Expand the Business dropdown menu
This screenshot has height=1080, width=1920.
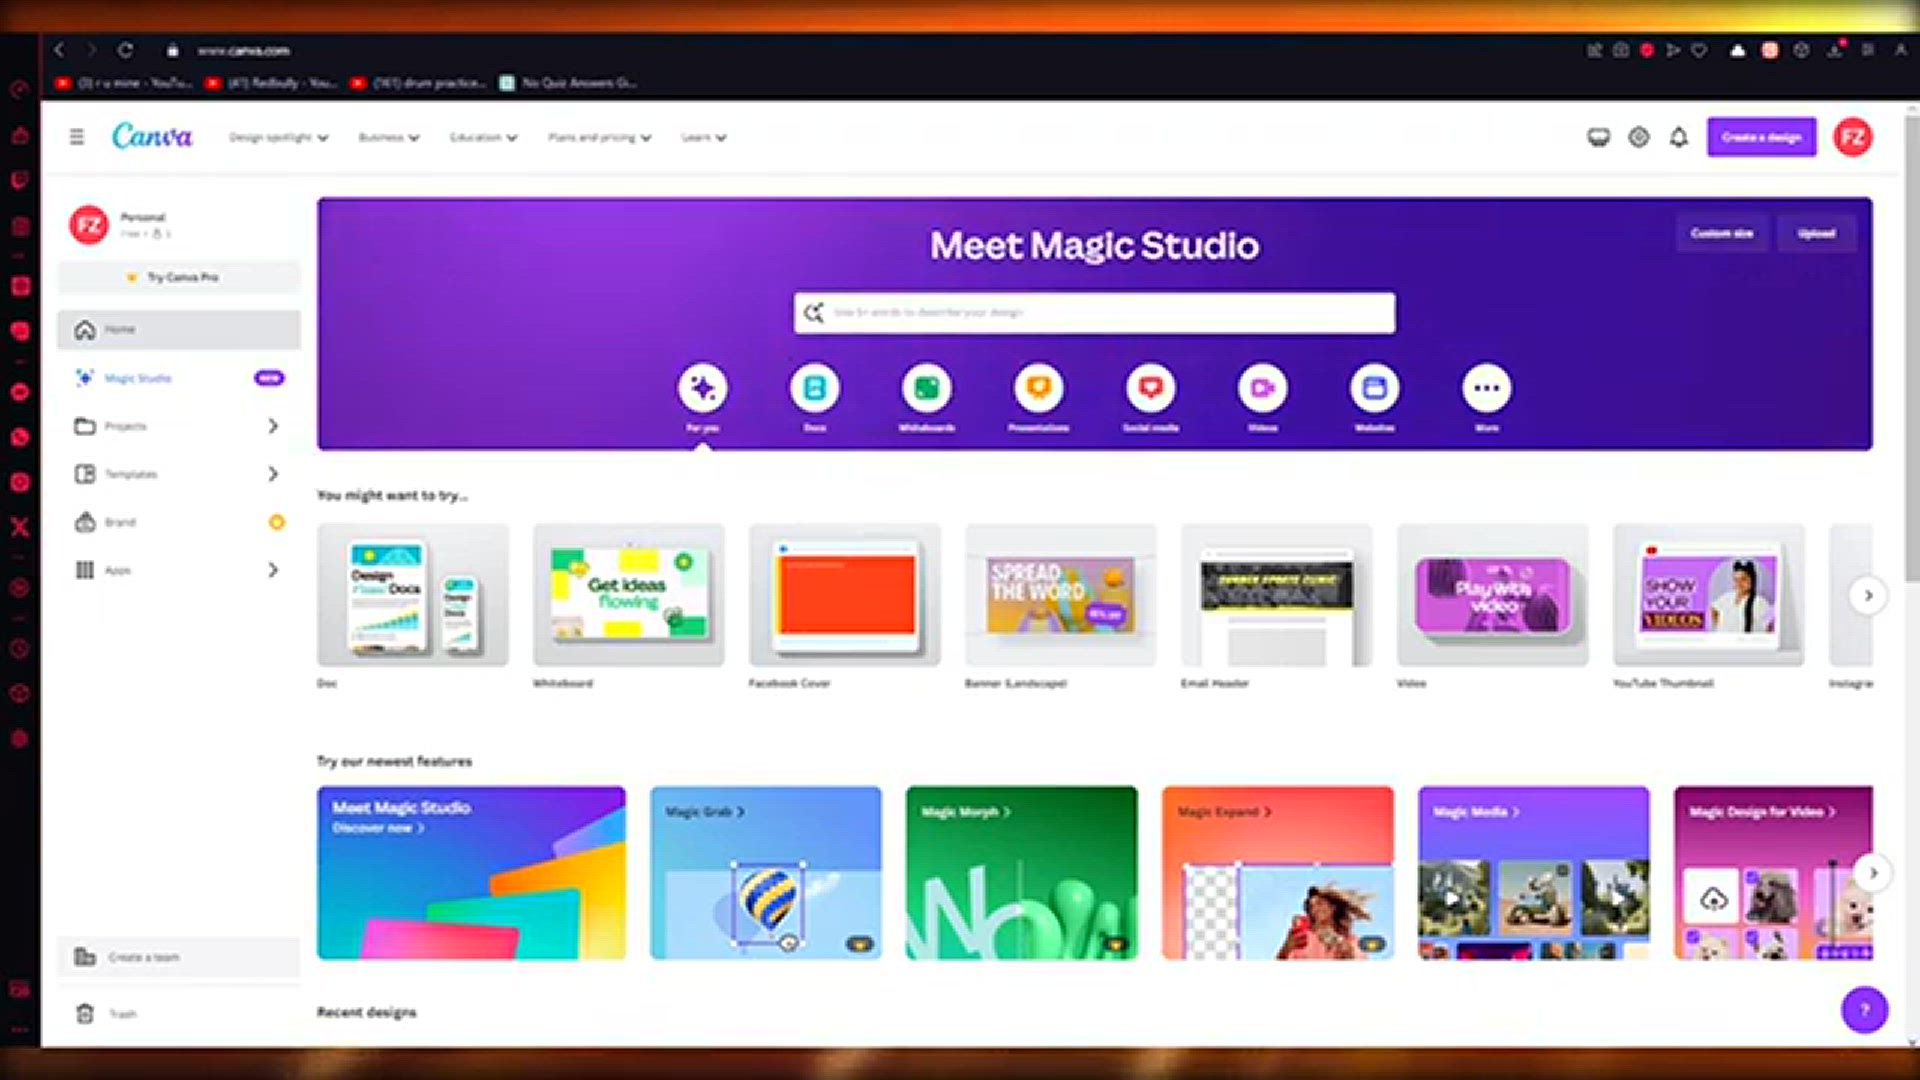[x=389, y=137]
